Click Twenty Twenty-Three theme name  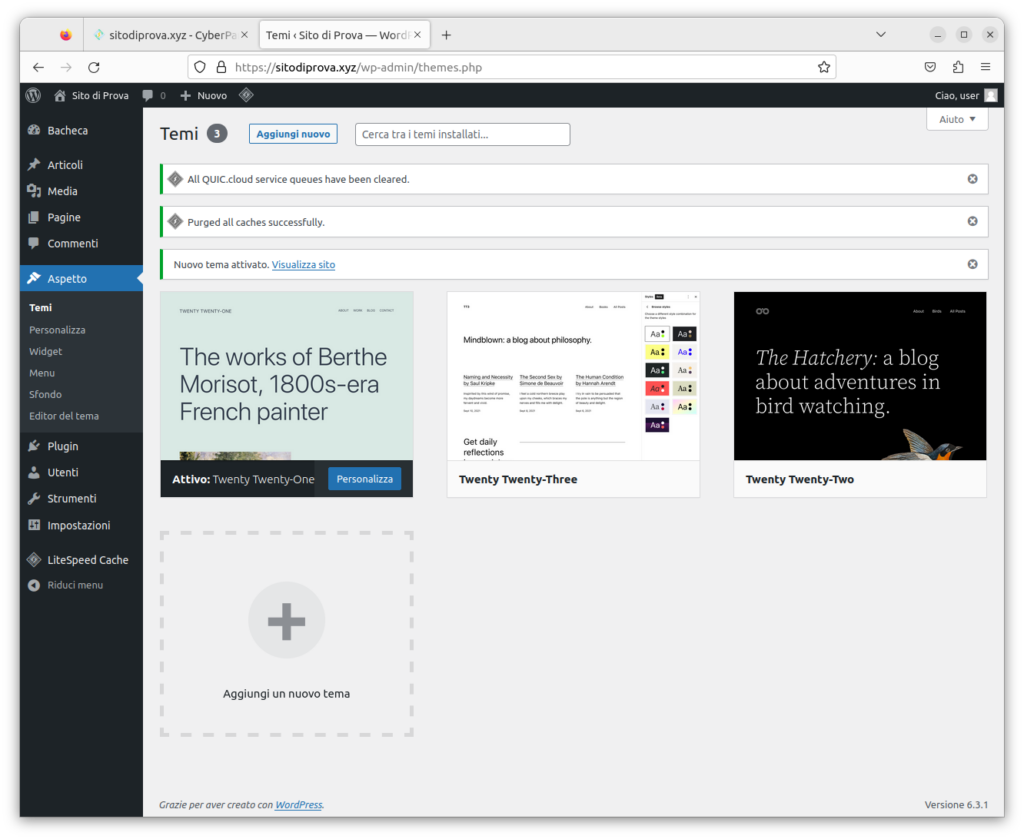pos(518,479)
